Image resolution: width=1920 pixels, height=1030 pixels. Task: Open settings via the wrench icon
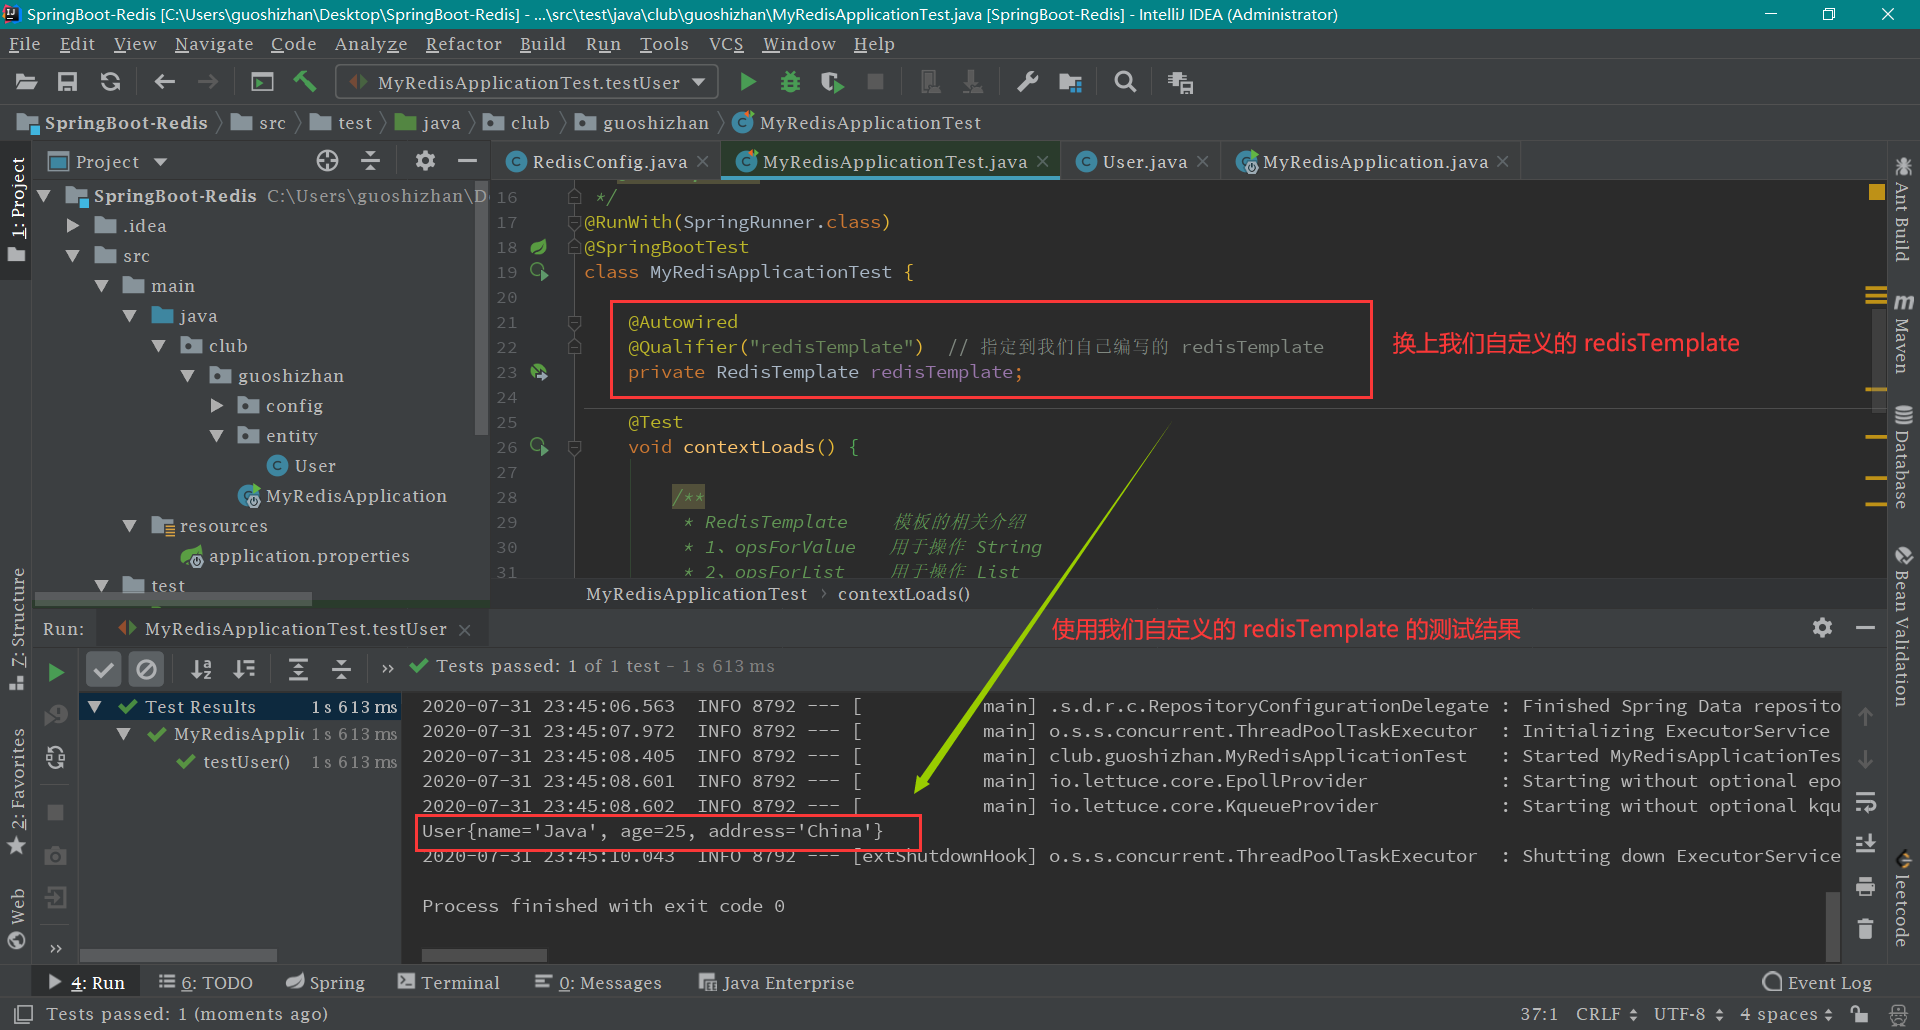(x=1027, y=82)
